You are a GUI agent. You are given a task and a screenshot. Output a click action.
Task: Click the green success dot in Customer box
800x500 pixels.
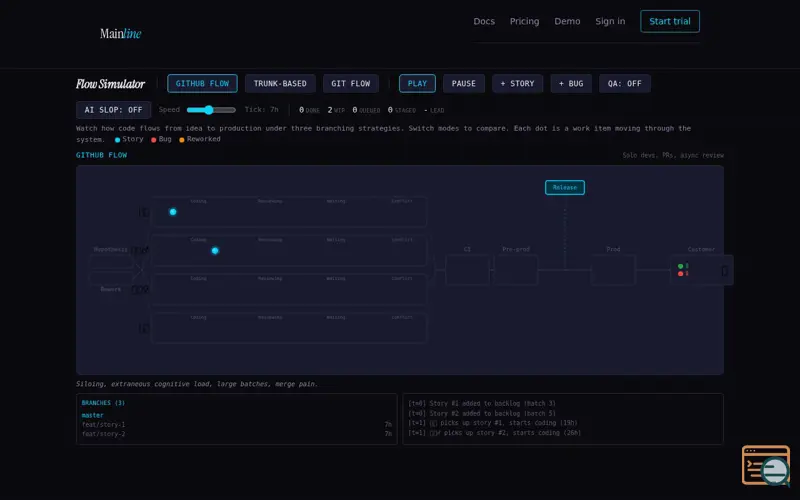point(680,266)
